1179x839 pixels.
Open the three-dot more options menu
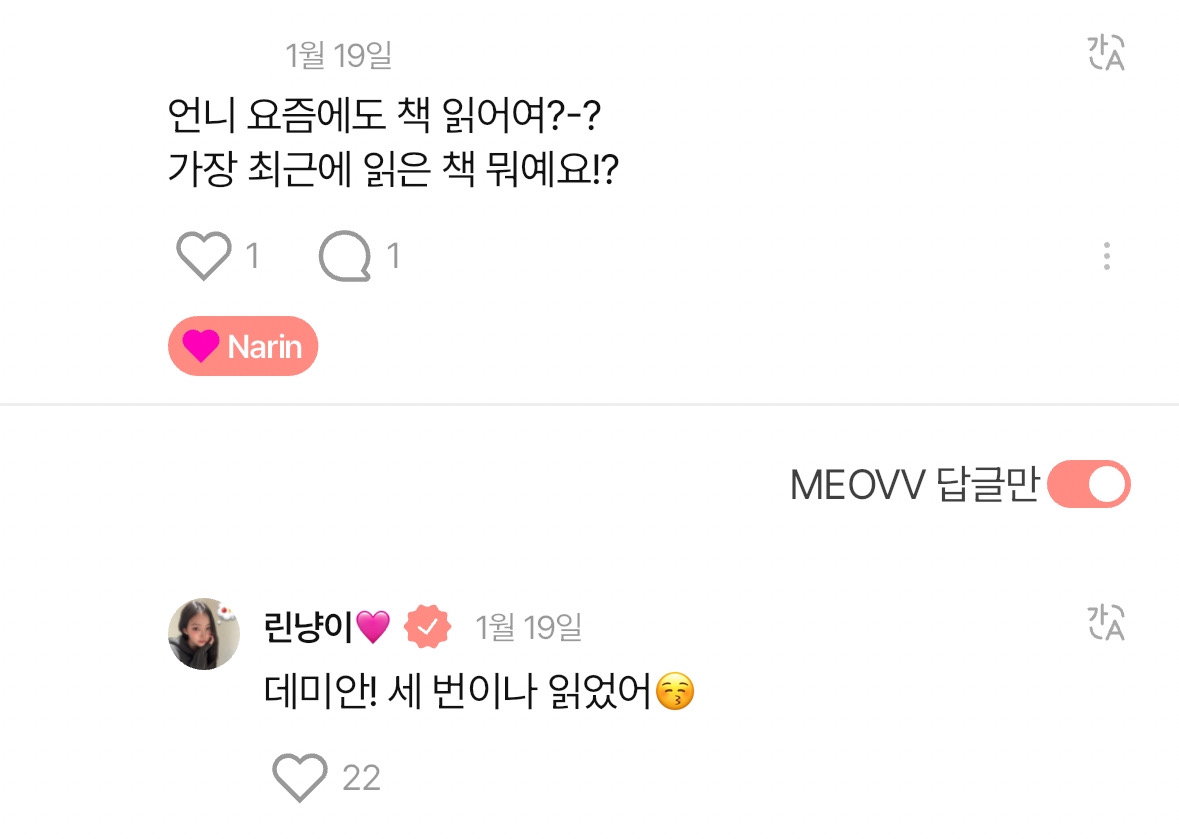coord(1106,256)
